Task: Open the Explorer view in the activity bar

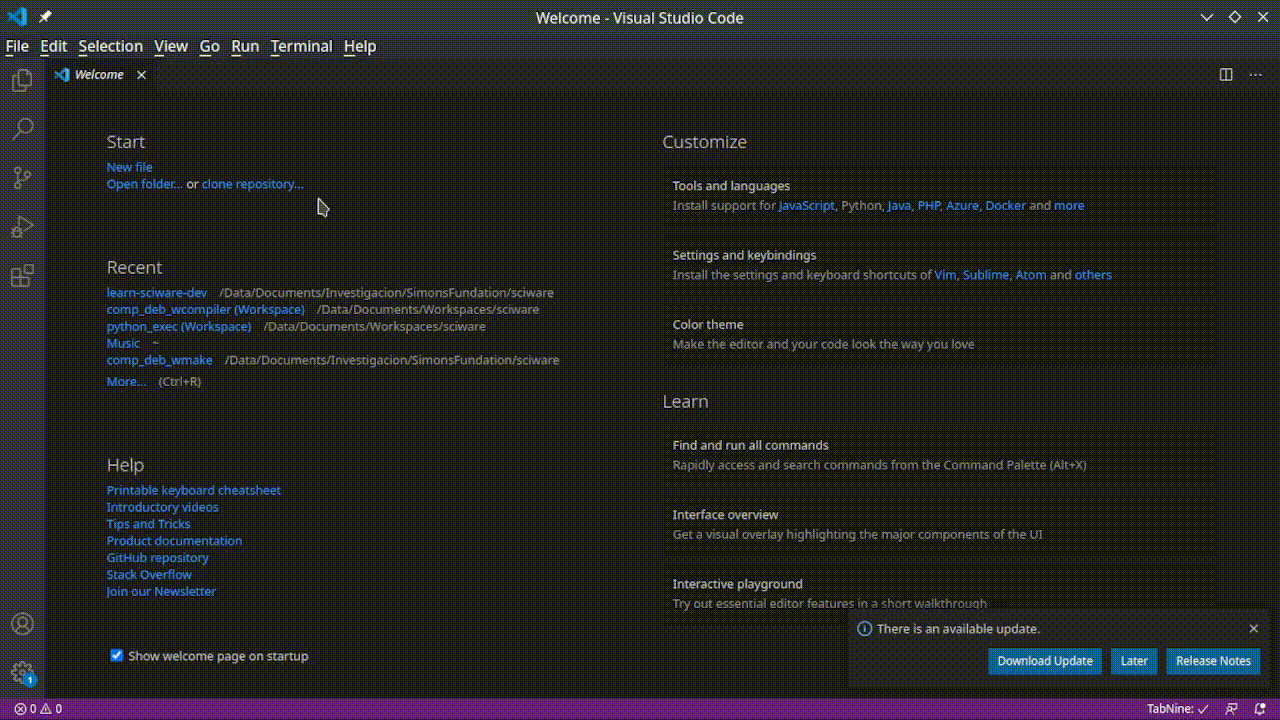Action: pos(22,81)
